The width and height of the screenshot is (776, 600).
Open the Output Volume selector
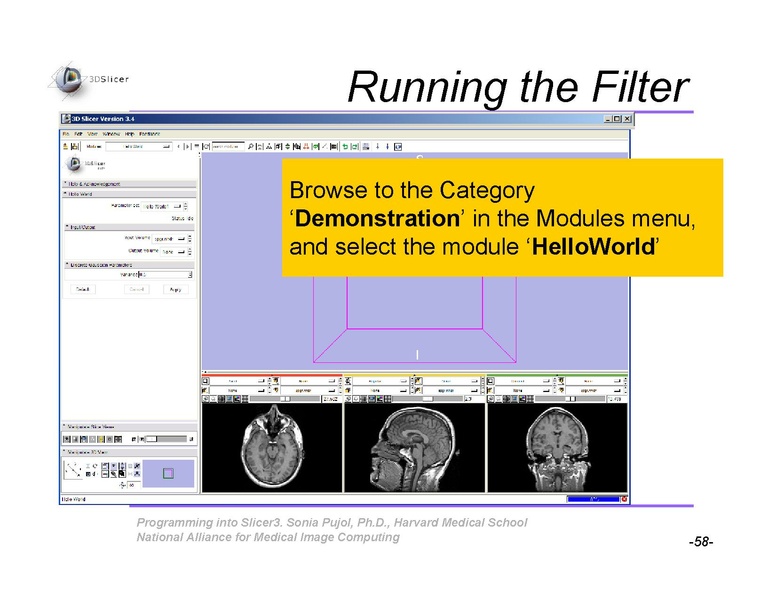[x=173, y=251]
